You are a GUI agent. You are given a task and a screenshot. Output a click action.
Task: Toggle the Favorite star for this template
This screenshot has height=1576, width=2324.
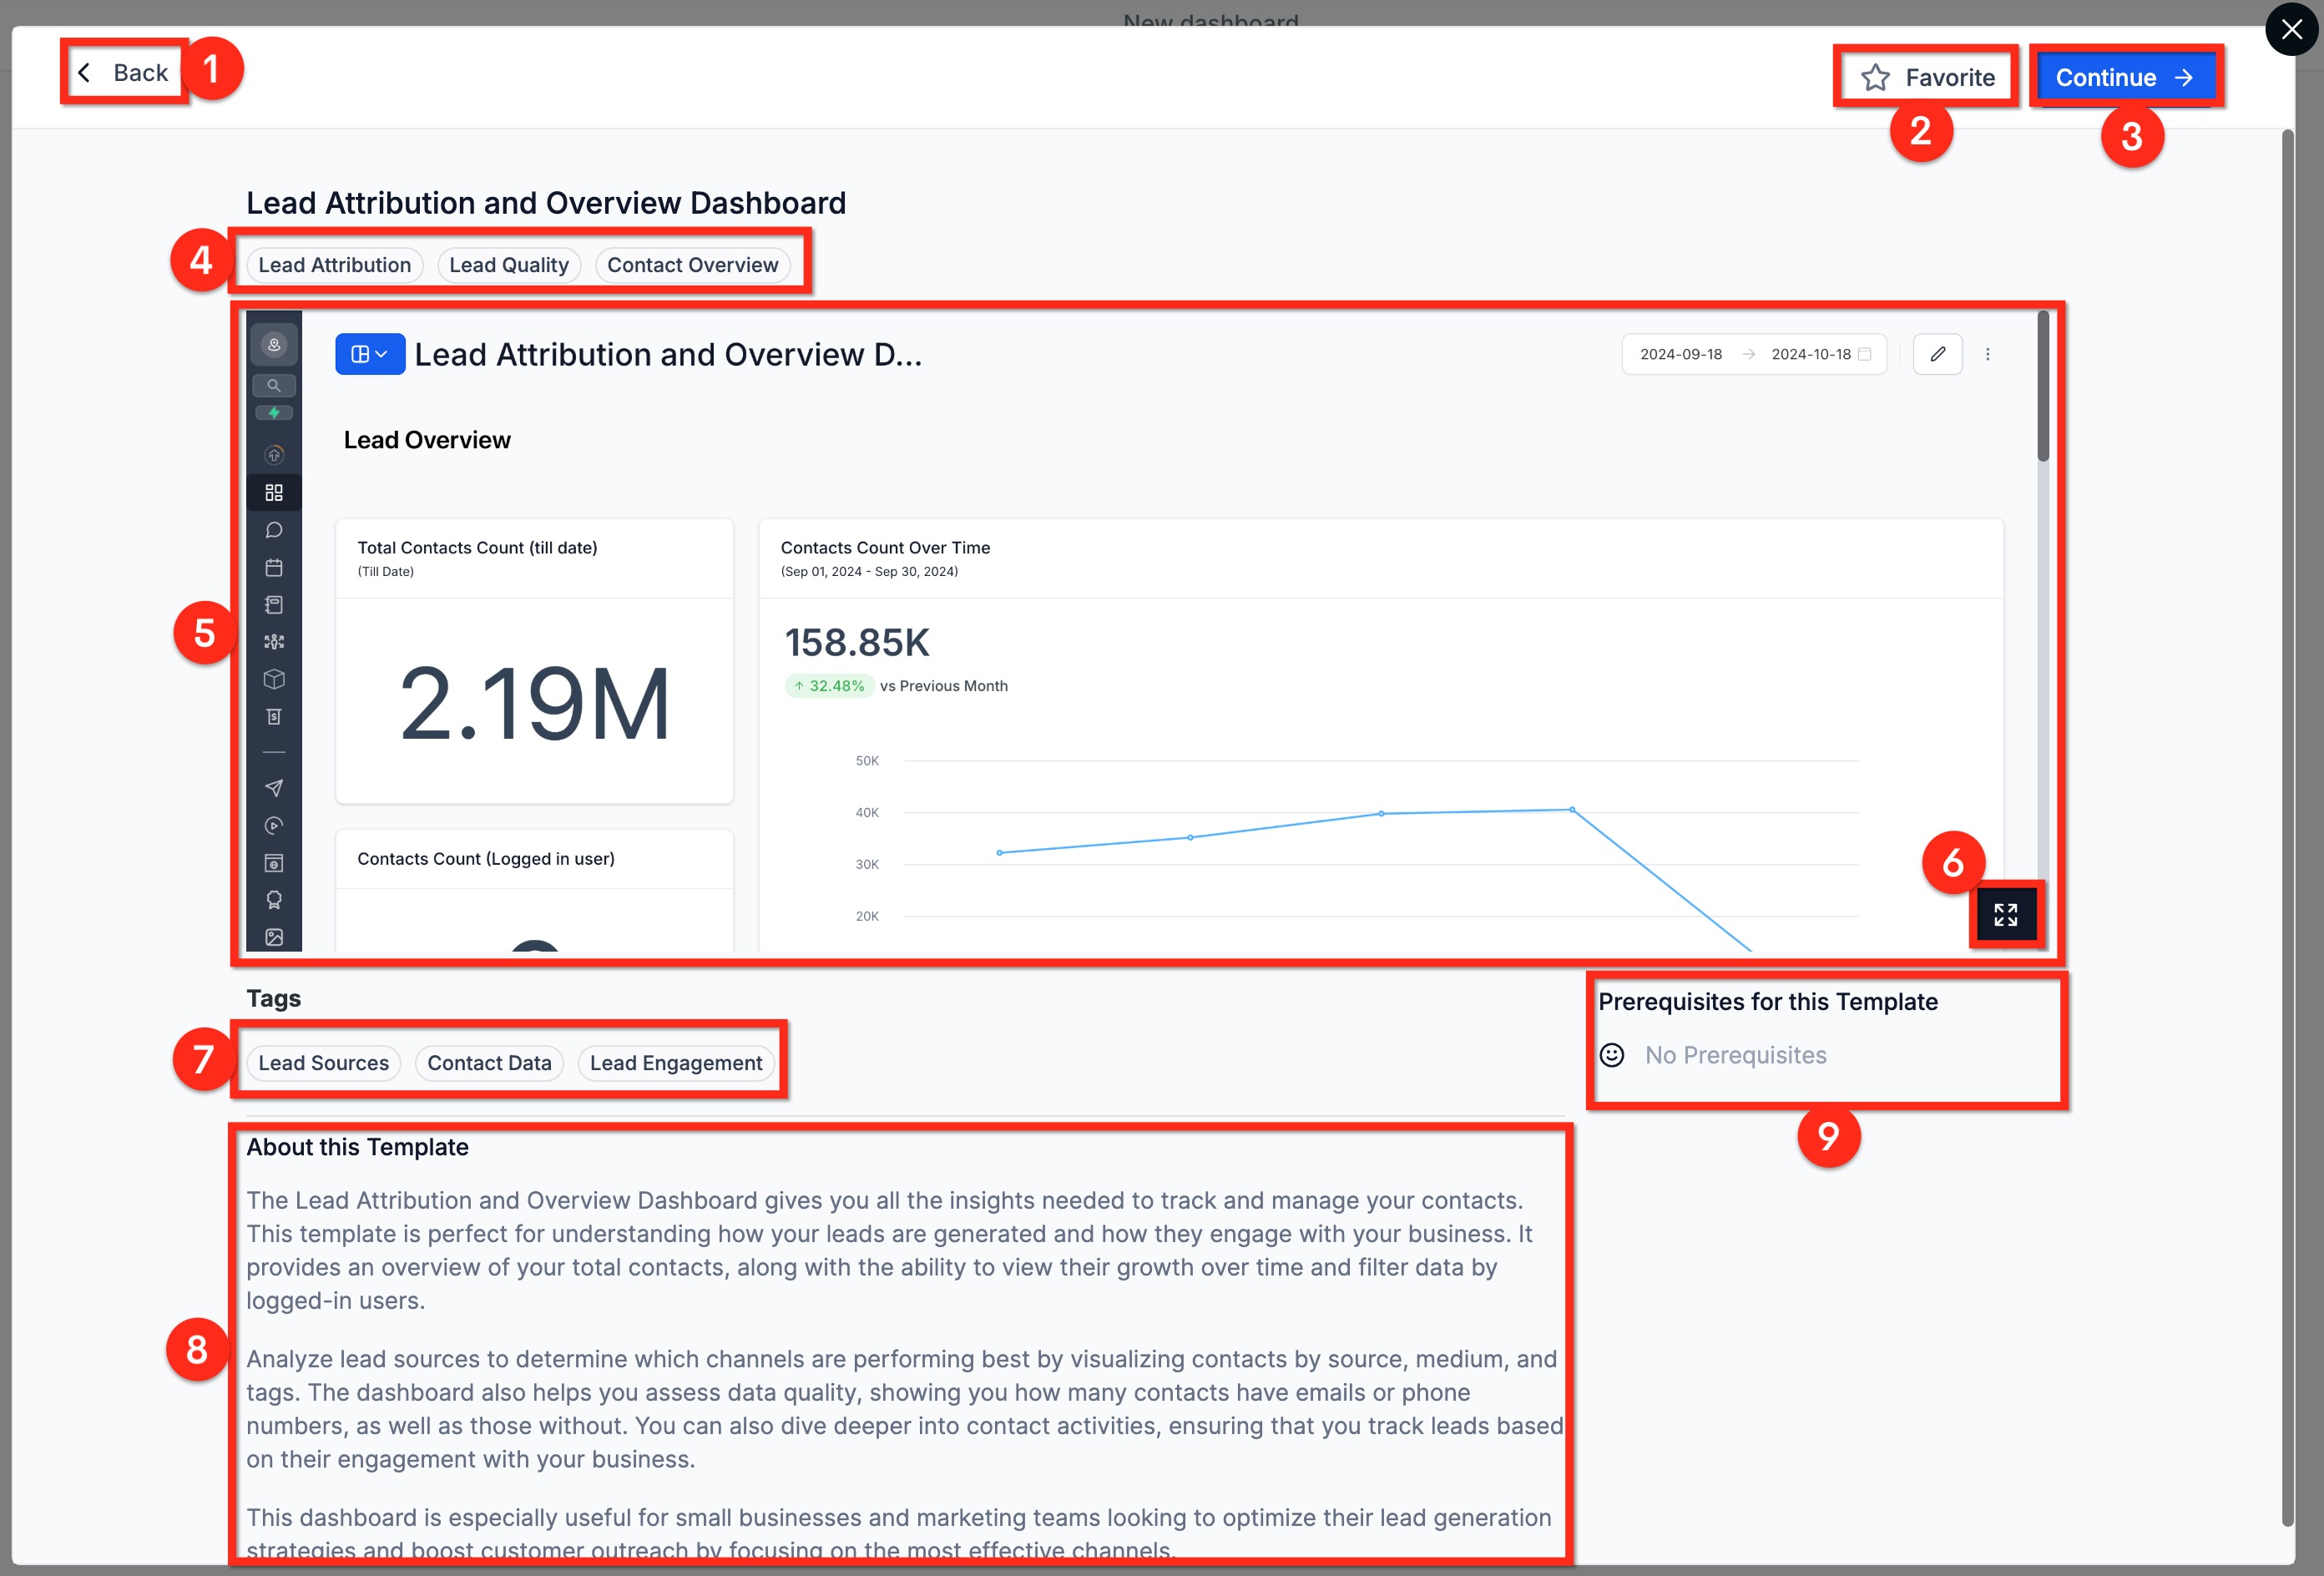(1926, 77)
